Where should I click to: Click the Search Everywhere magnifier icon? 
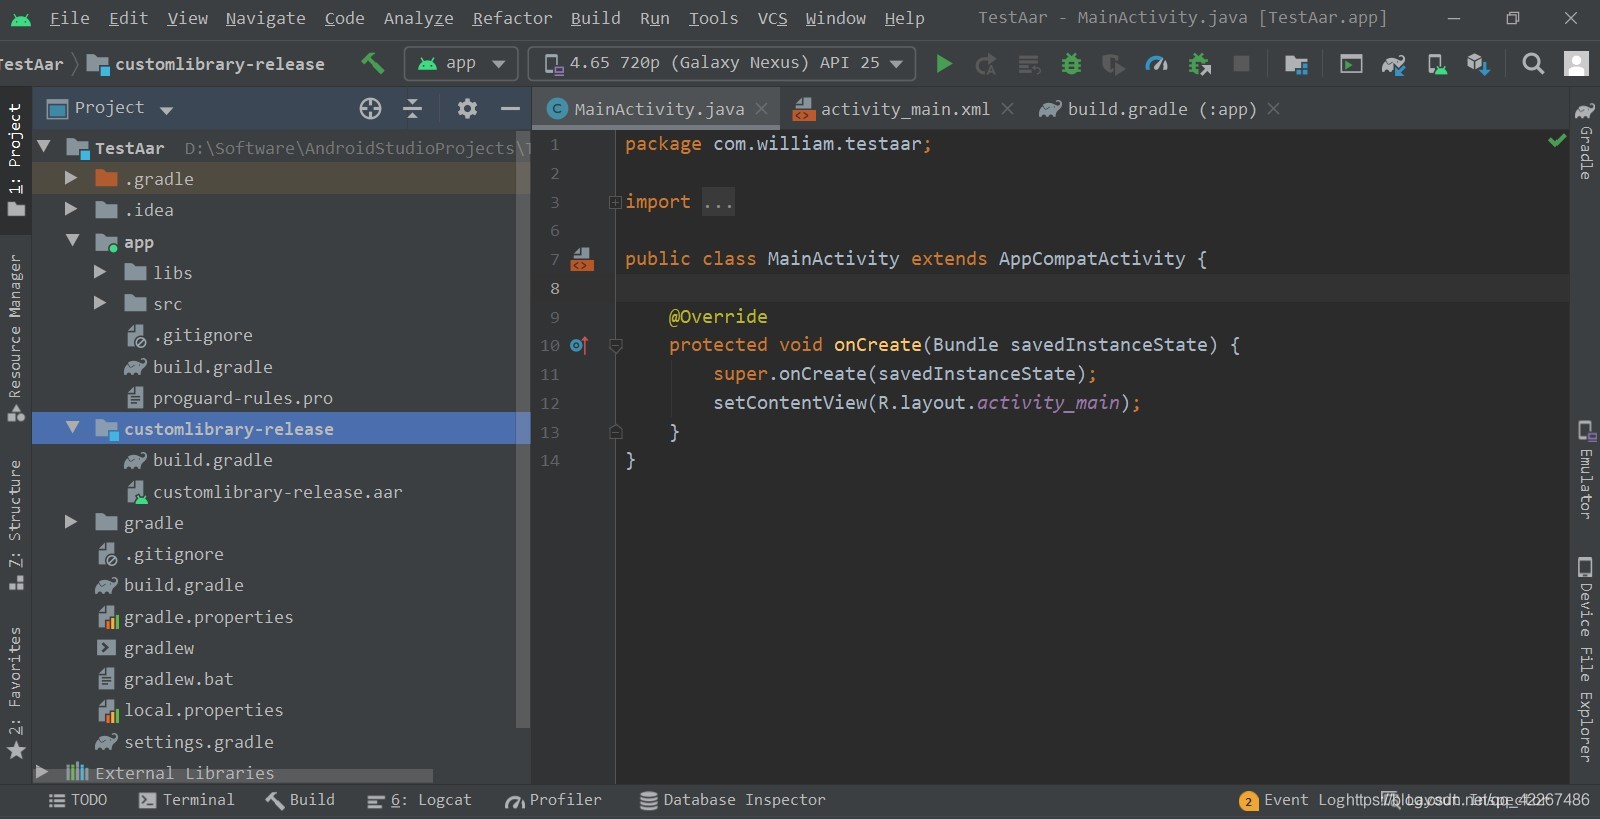1532,64
